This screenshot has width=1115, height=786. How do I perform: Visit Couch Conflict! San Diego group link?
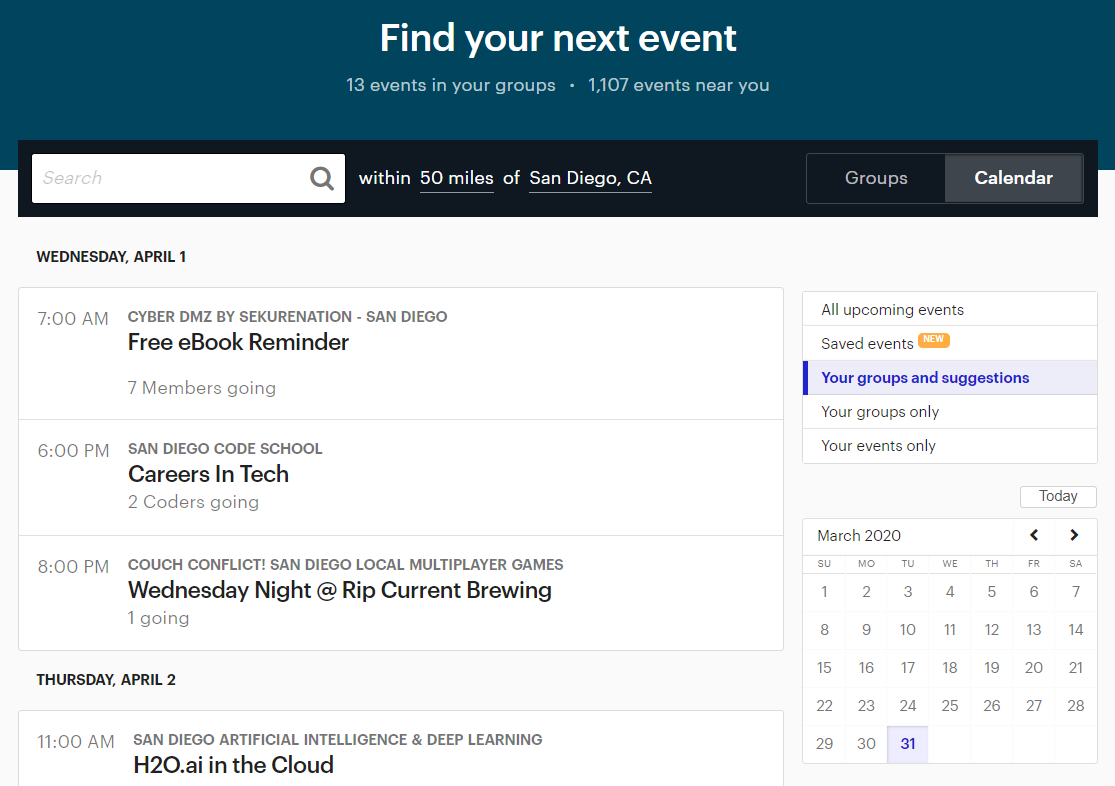point(346,565)
